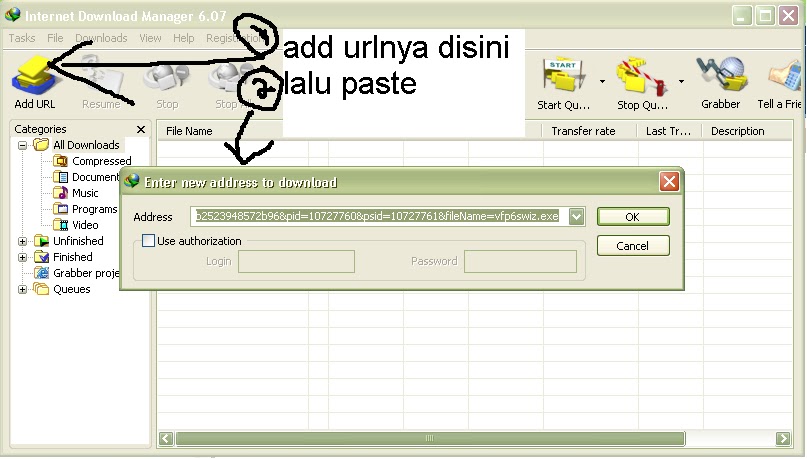Viewport: 807px width, 459px height.
Task: Select Grabber projects in tree
Action: 77,273
